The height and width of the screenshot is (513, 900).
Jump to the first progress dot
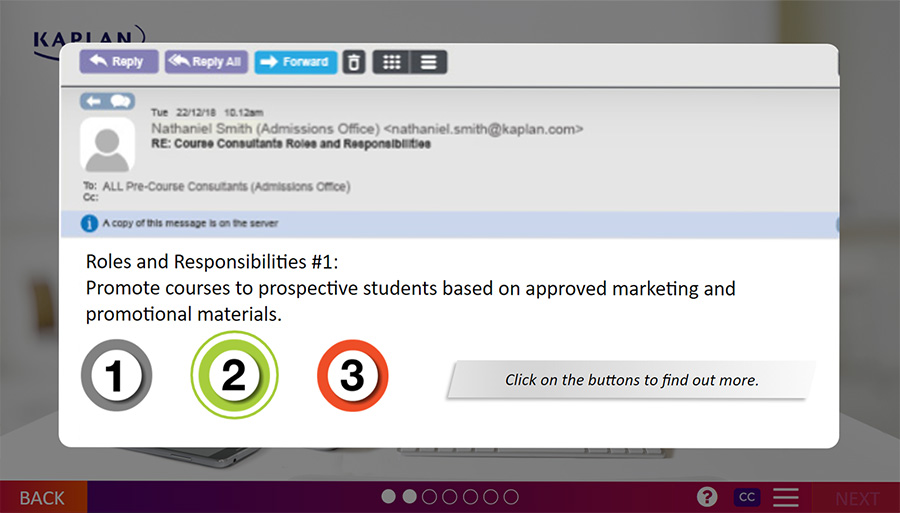(x=389, y=497)
